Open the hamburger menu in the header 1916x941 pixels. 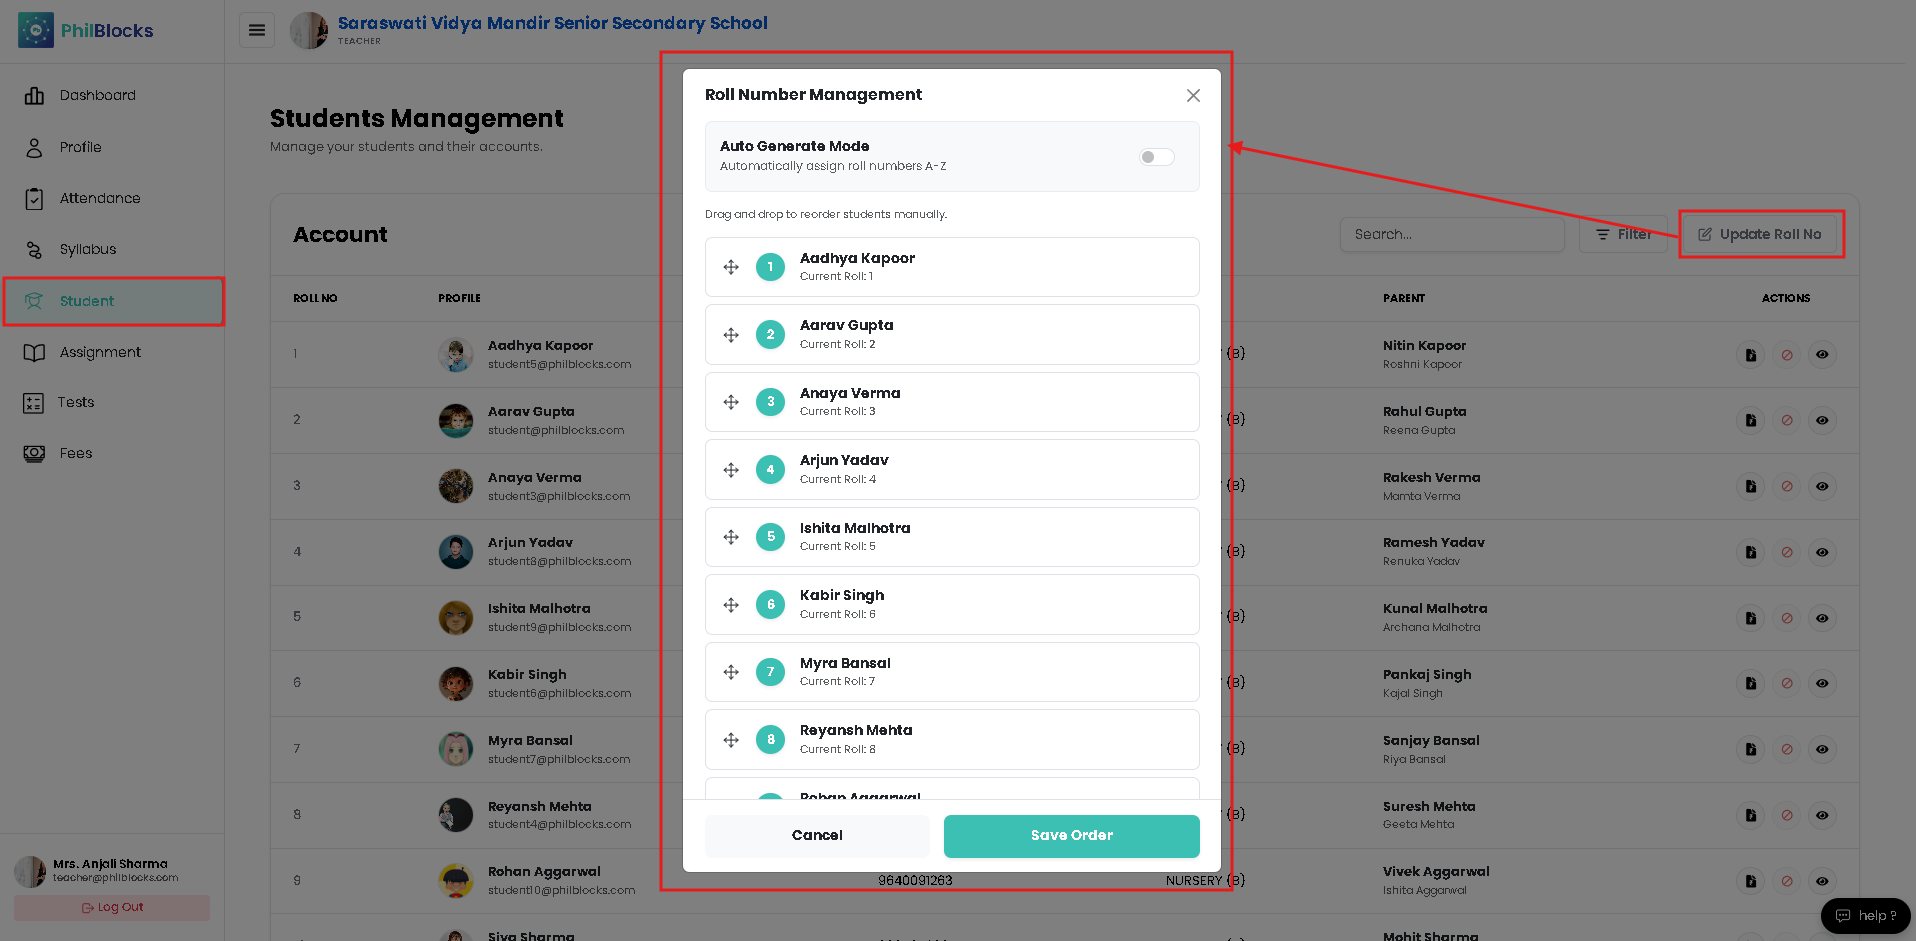(x=257, y=30)
